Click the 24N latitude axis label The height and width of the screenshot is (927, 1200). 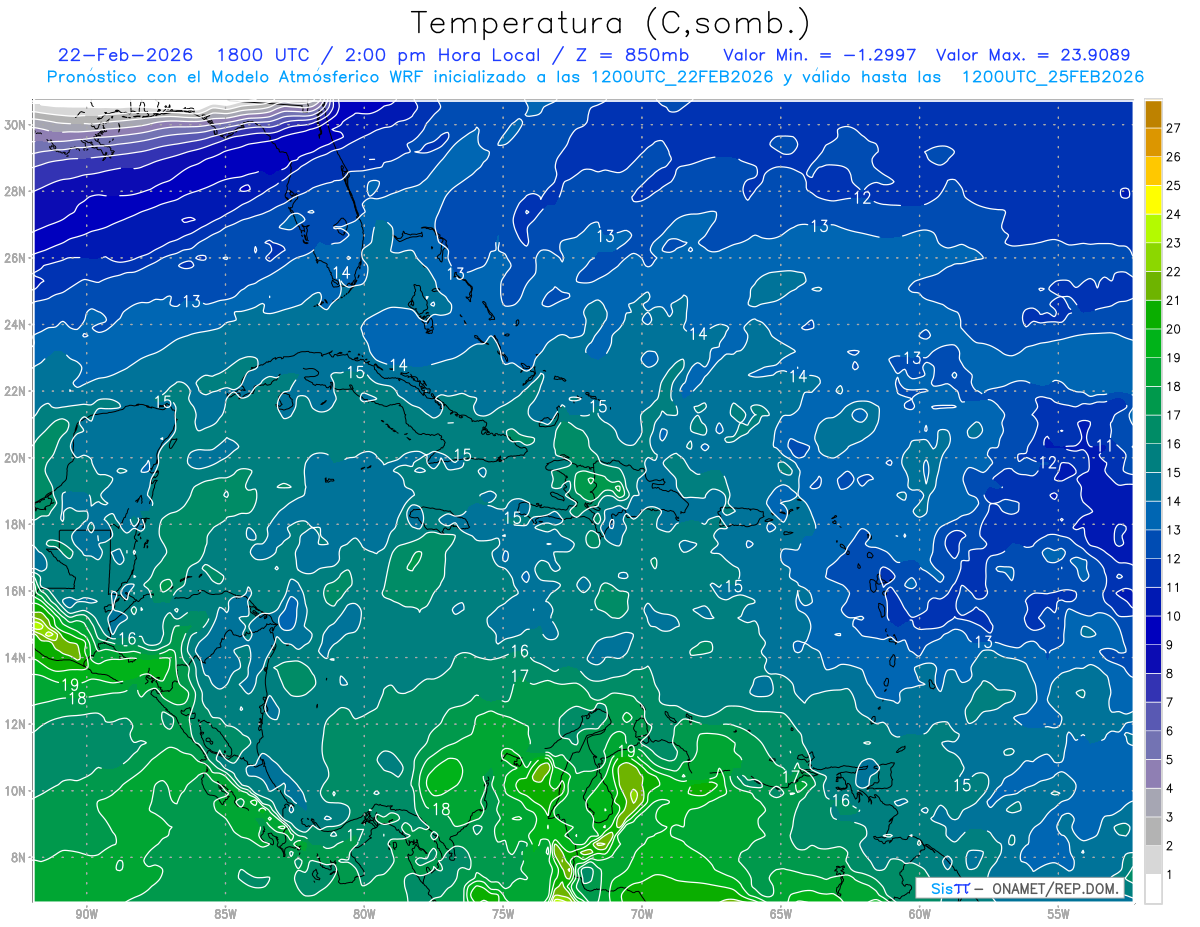click(x=15, y=325)
